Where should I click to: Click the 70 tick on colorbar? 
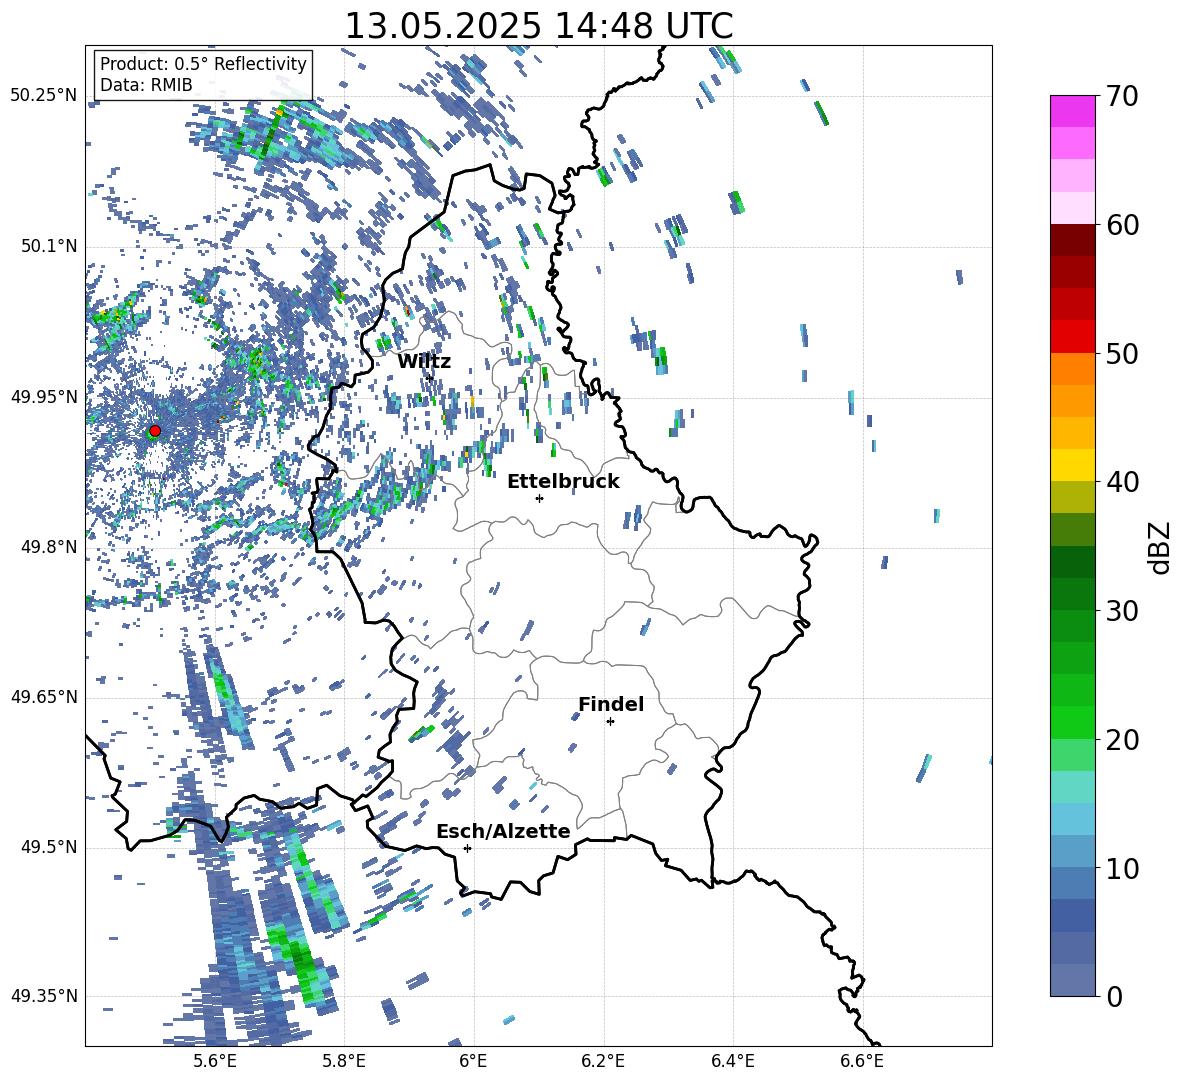pyautogui.click(x=1122, y=96)
